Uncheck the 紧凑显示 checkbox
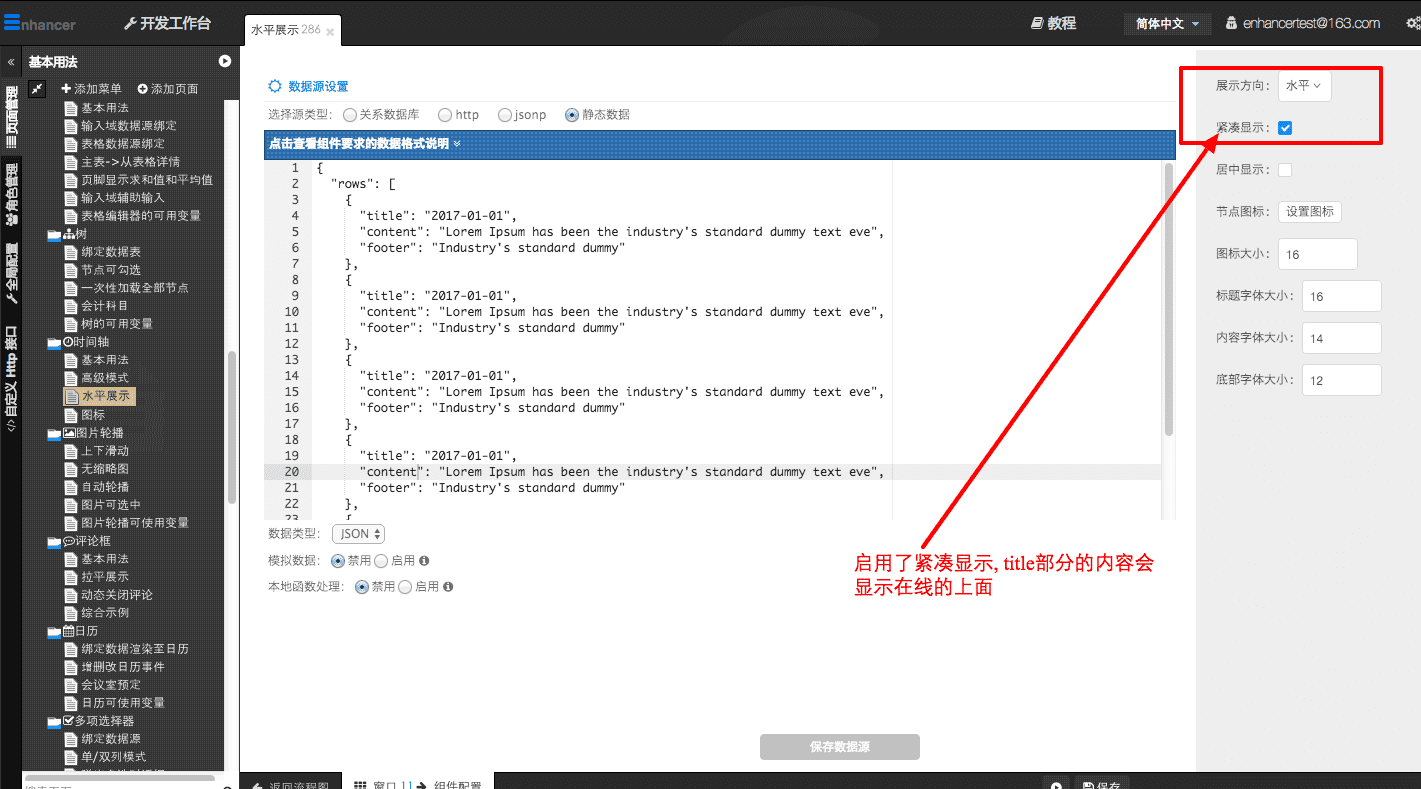The height and width of the screenshot is (789, 1421). tap(1285, 128)
